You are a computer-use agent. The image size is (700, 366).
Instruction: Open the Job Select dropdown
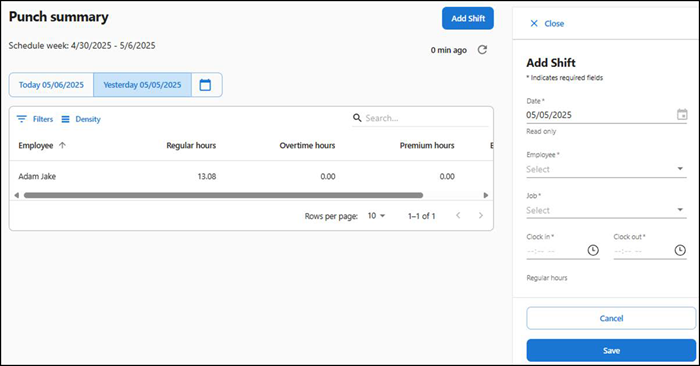point(606,210)
